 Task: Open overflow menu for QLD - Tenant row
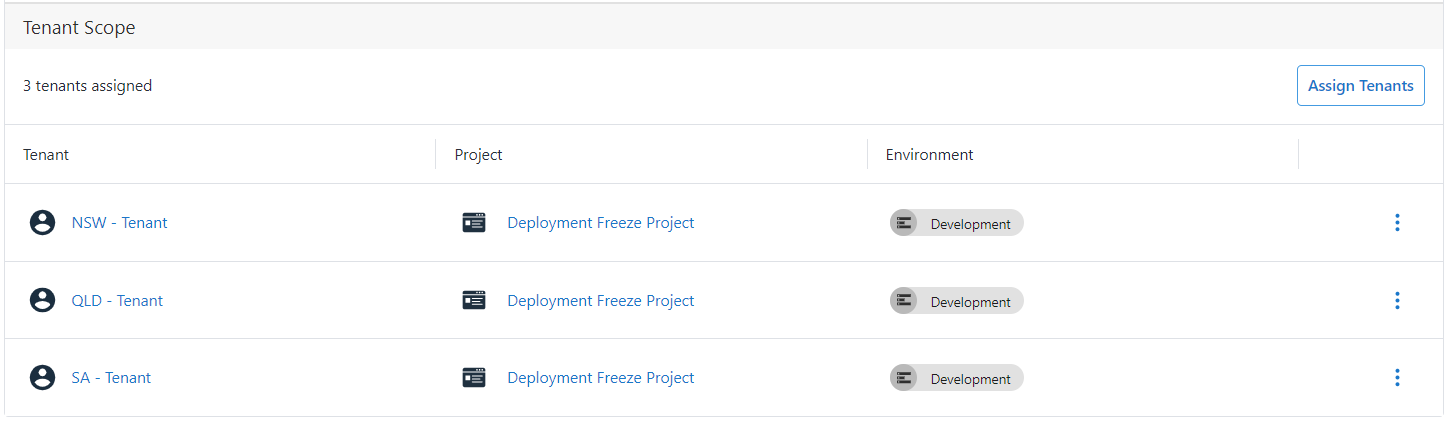(x=1397, y=300)
